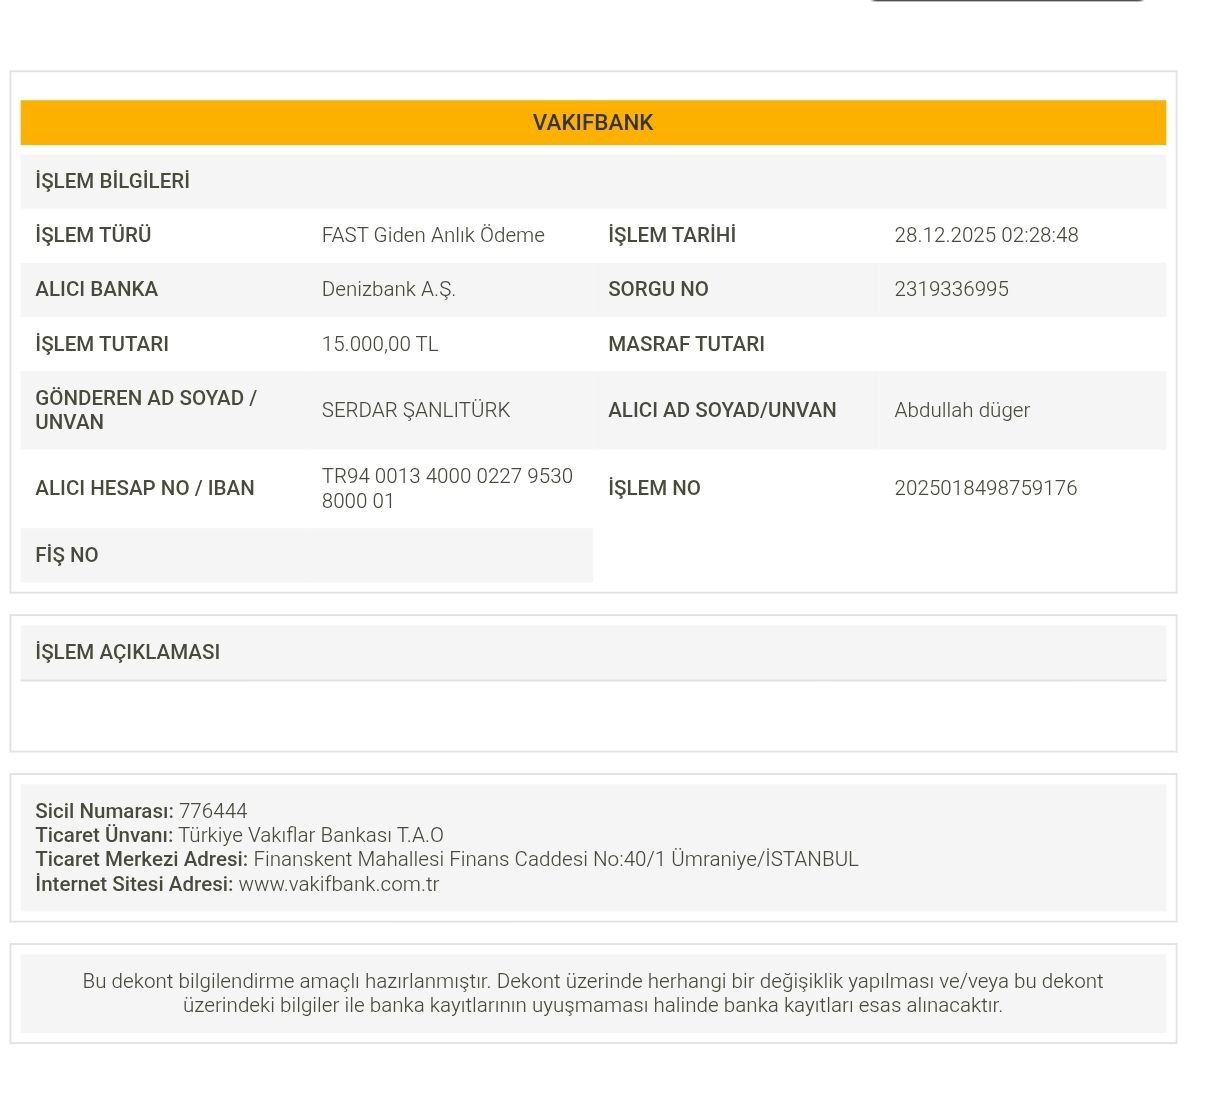This screenshot has width=1220, height=1119.
Task: Click the FİŞ NO label
Action: (67, 555)
